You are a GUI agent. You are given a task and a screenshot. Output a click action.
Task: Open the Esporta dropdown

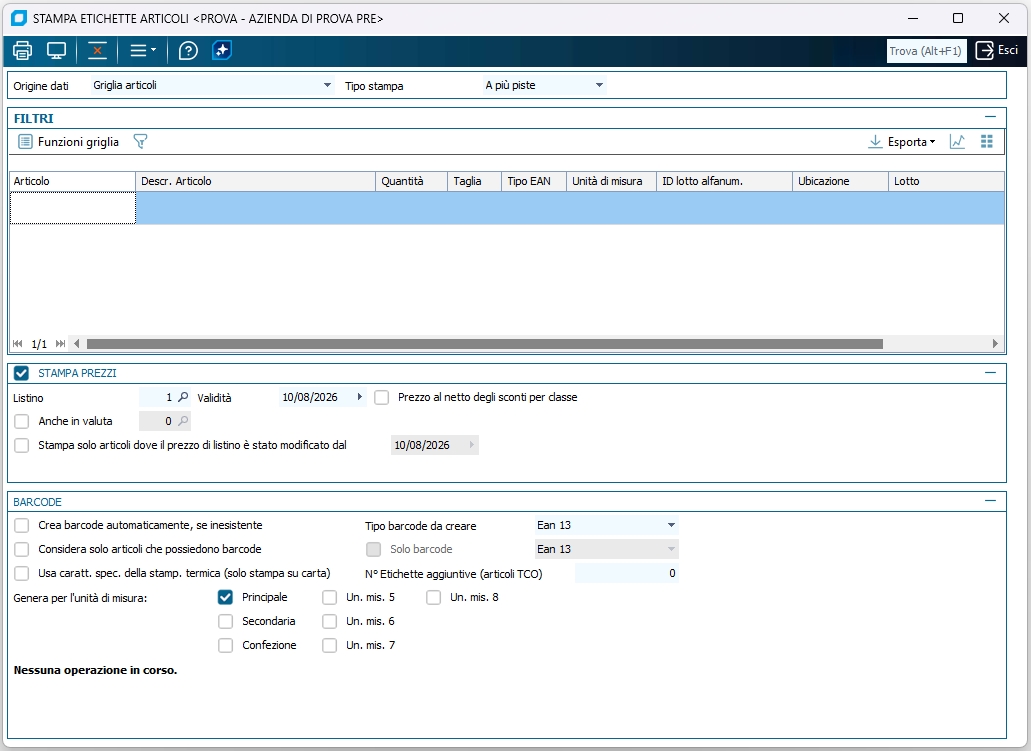pos(902,141)
